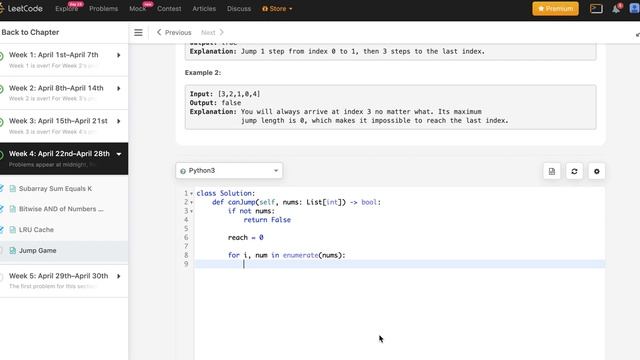Go to the Mock section
The height and width of the screenshot is (360, 640).
click(138, 9)
